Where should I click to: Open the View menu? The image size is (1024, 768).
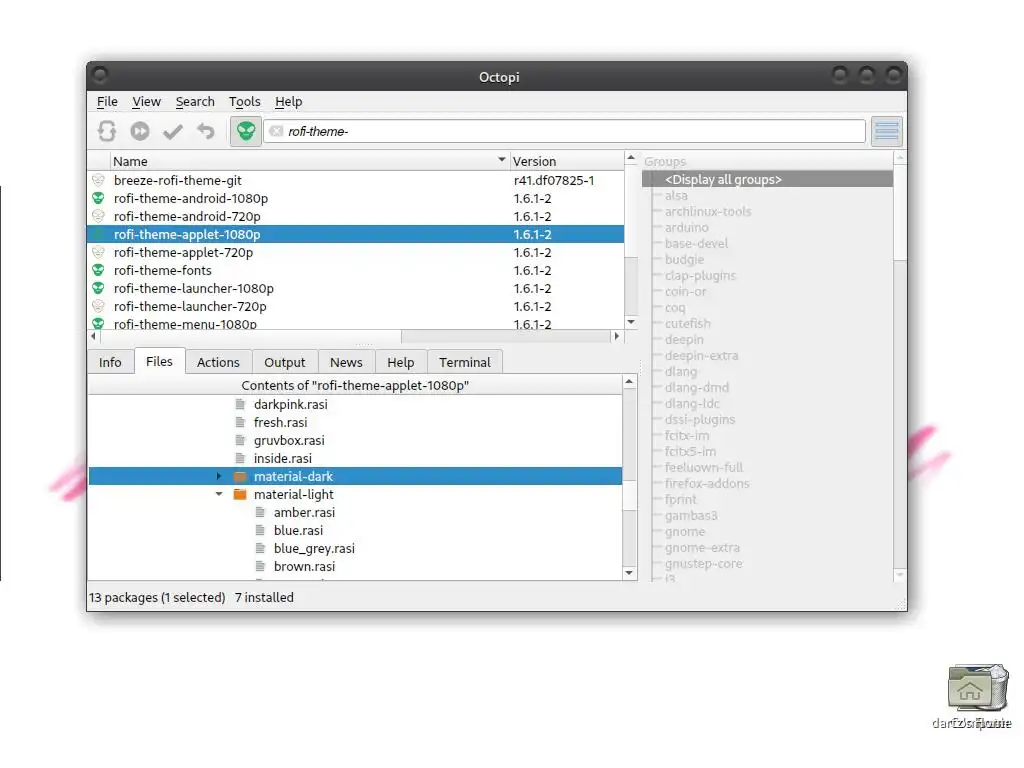[x=146, y=101]
